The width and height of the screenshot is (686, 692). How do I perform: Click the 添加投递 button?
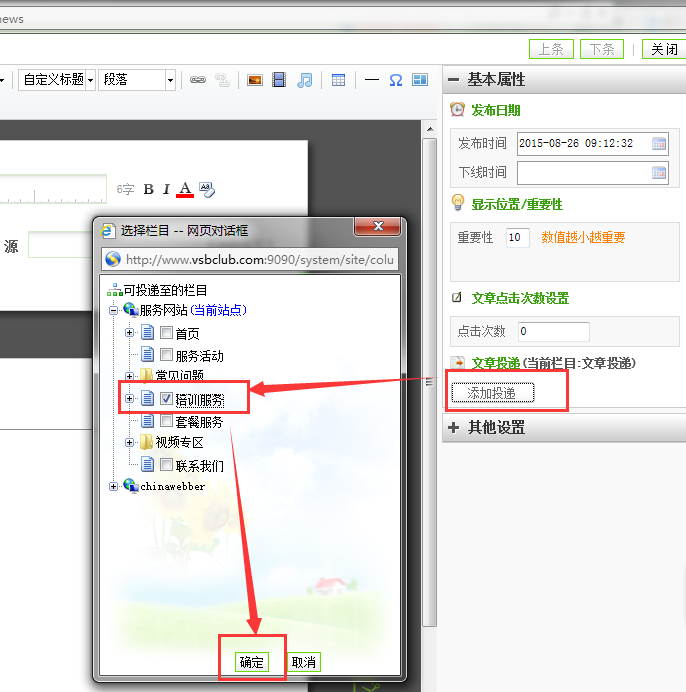pos(493,393)
